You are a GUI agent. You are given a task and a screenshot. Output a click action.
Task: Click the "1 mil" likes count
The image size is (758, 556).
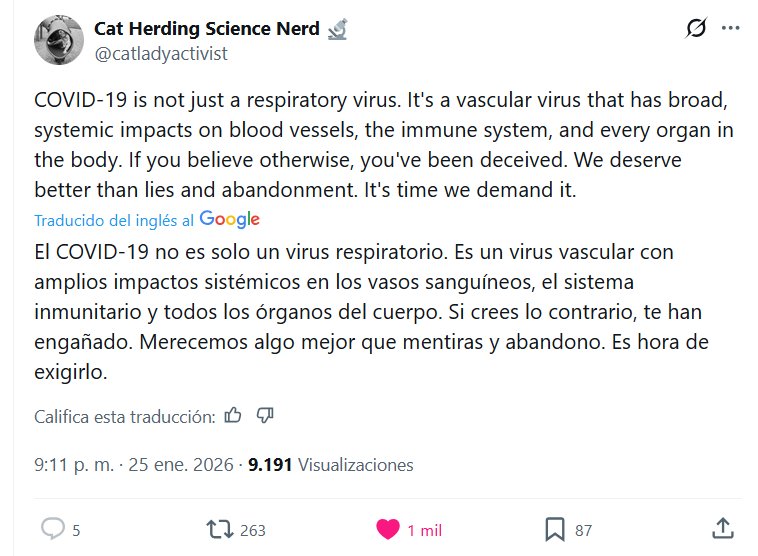tap(424, 530)
